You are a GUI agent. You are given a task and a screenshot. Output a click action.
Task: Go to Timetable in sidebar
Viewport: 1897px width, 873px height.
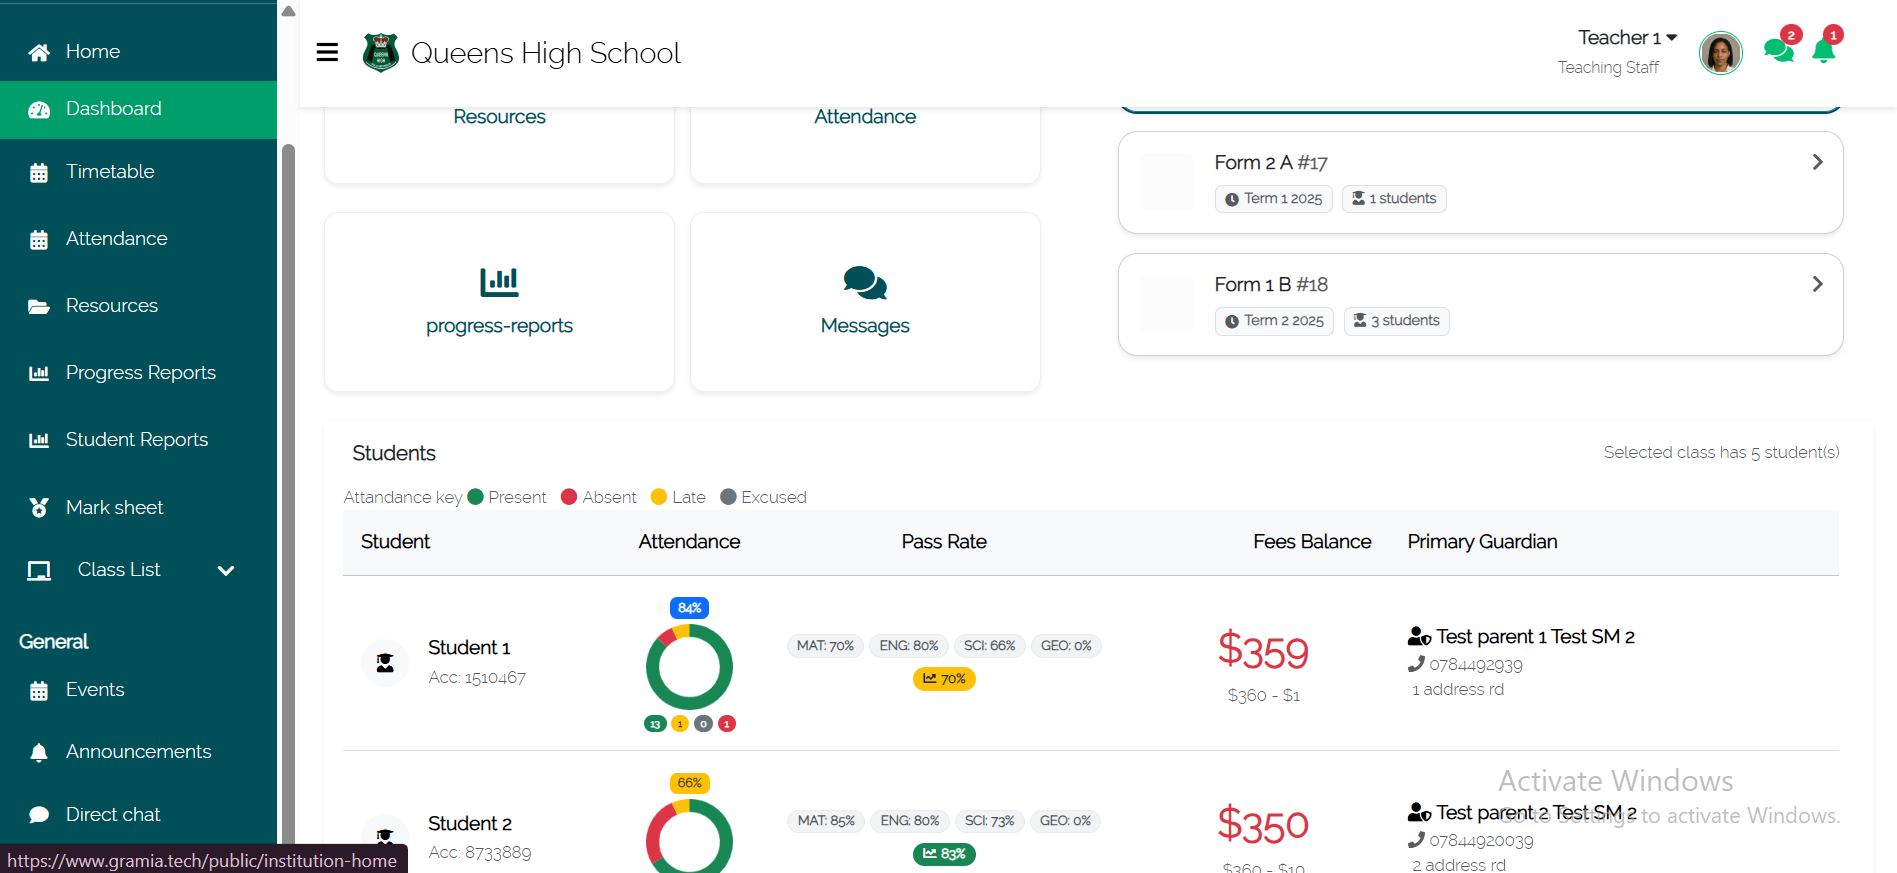[110, 172]
